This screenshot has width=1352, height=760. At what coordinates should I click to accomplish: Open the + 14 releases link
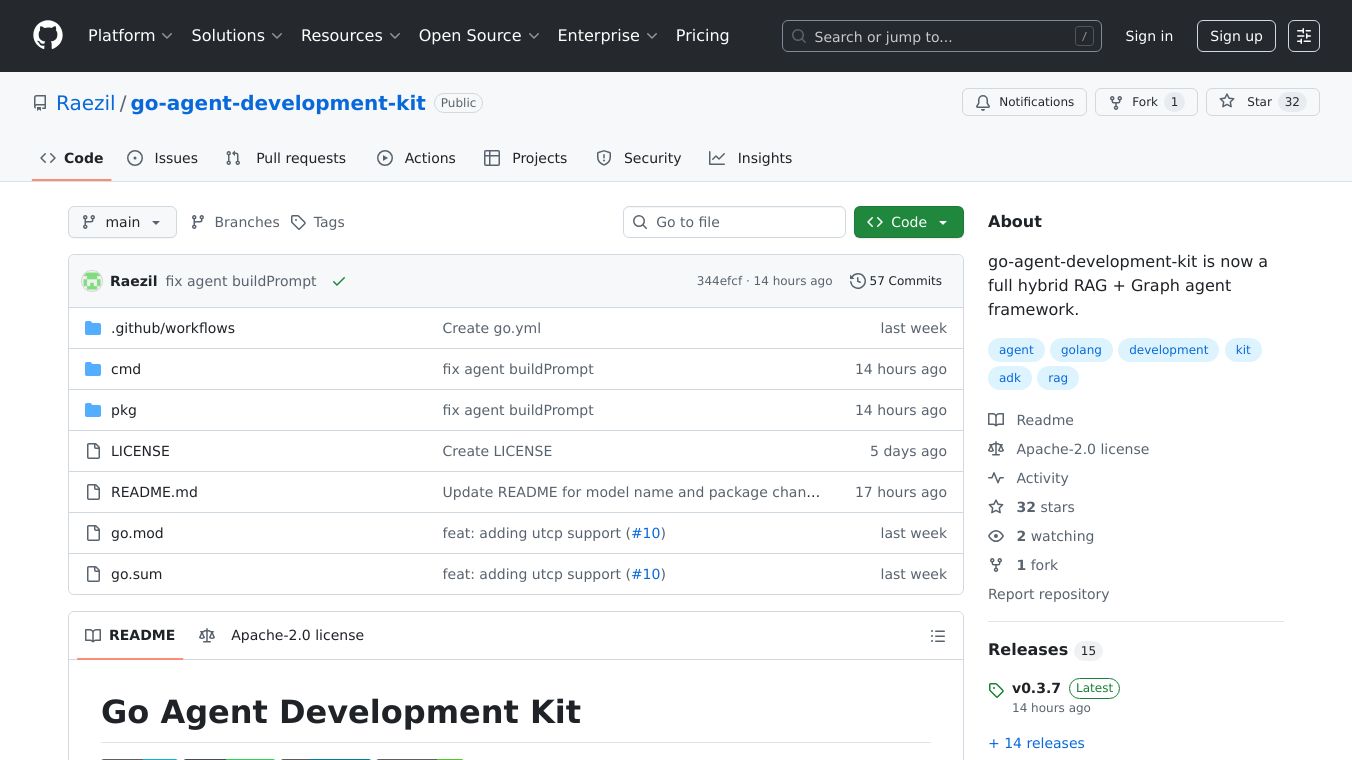1036,743
